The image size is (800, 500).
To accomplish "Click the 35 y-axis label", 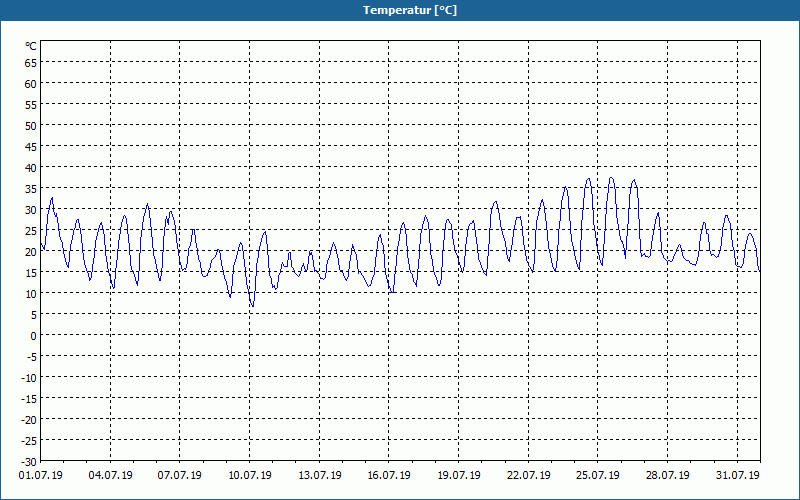I will click(31, 189).
